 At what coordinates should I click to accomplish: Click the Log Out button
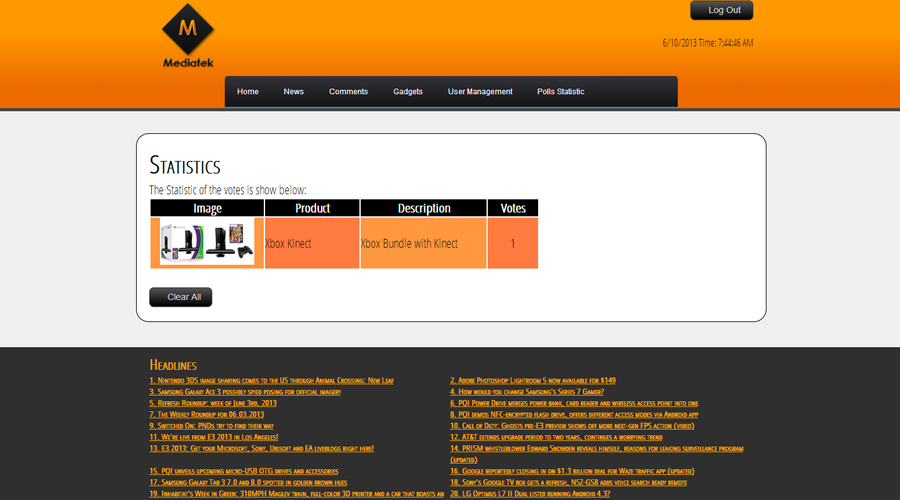coord(721,10)
